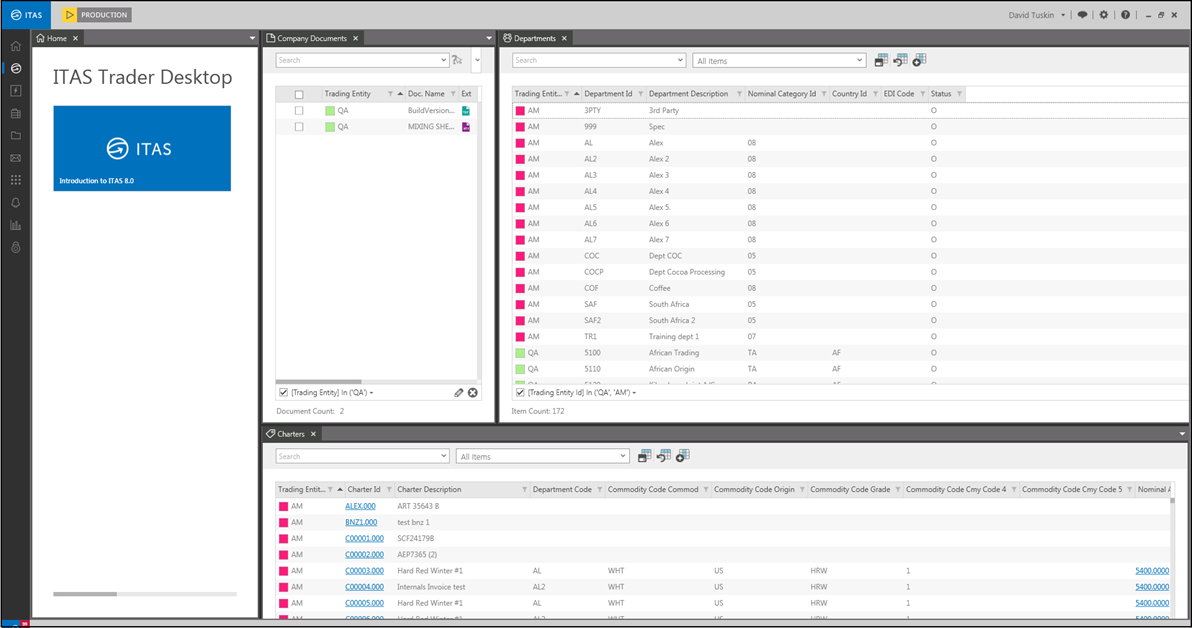Open the folder icon in the sidebar
Image resolution: width=1192 pixels, height=628 pixels.
pos(16,135)
